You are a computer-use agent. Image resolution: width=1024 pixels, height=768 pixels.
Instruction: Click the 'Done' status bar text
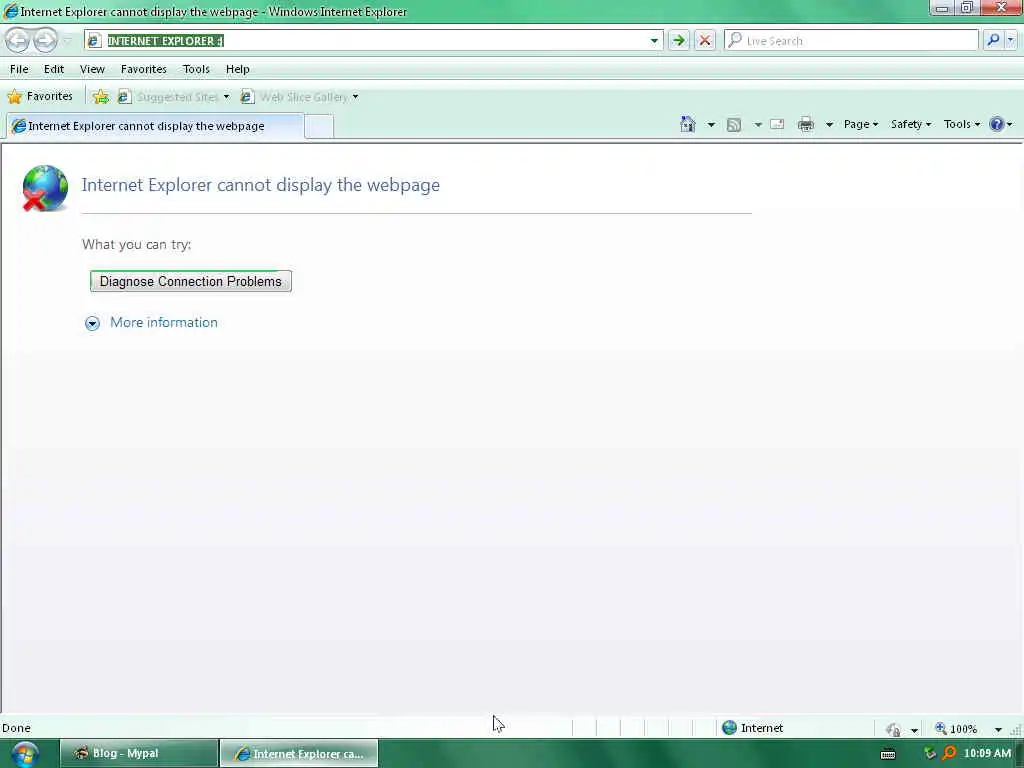(16, 728)
